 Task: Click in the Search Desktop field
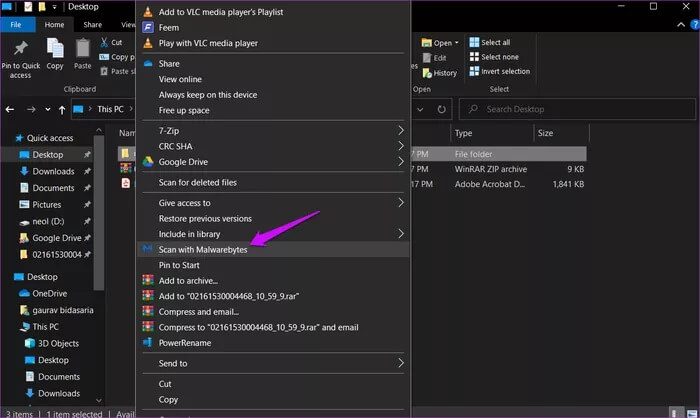point(577,109)
